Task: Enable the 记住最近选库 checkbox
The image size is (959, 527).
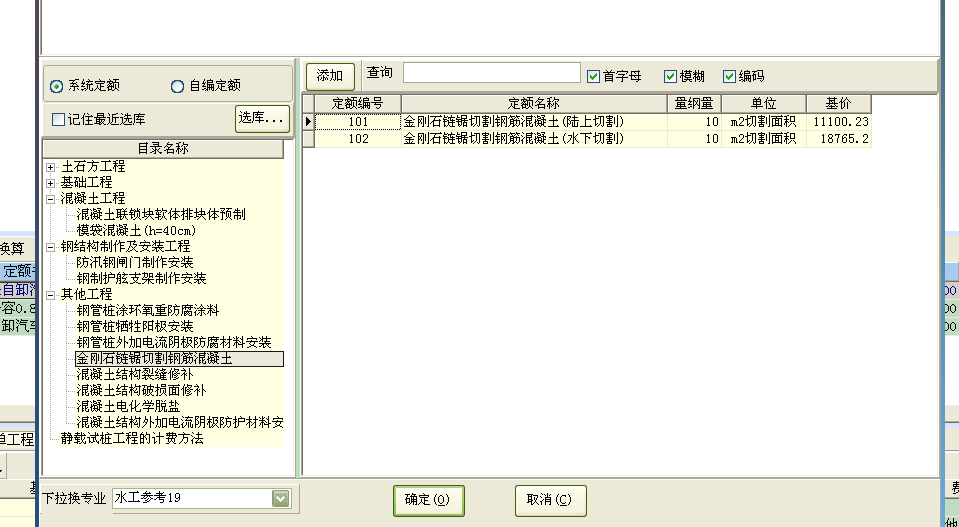Action: click(x=58, y=119)
